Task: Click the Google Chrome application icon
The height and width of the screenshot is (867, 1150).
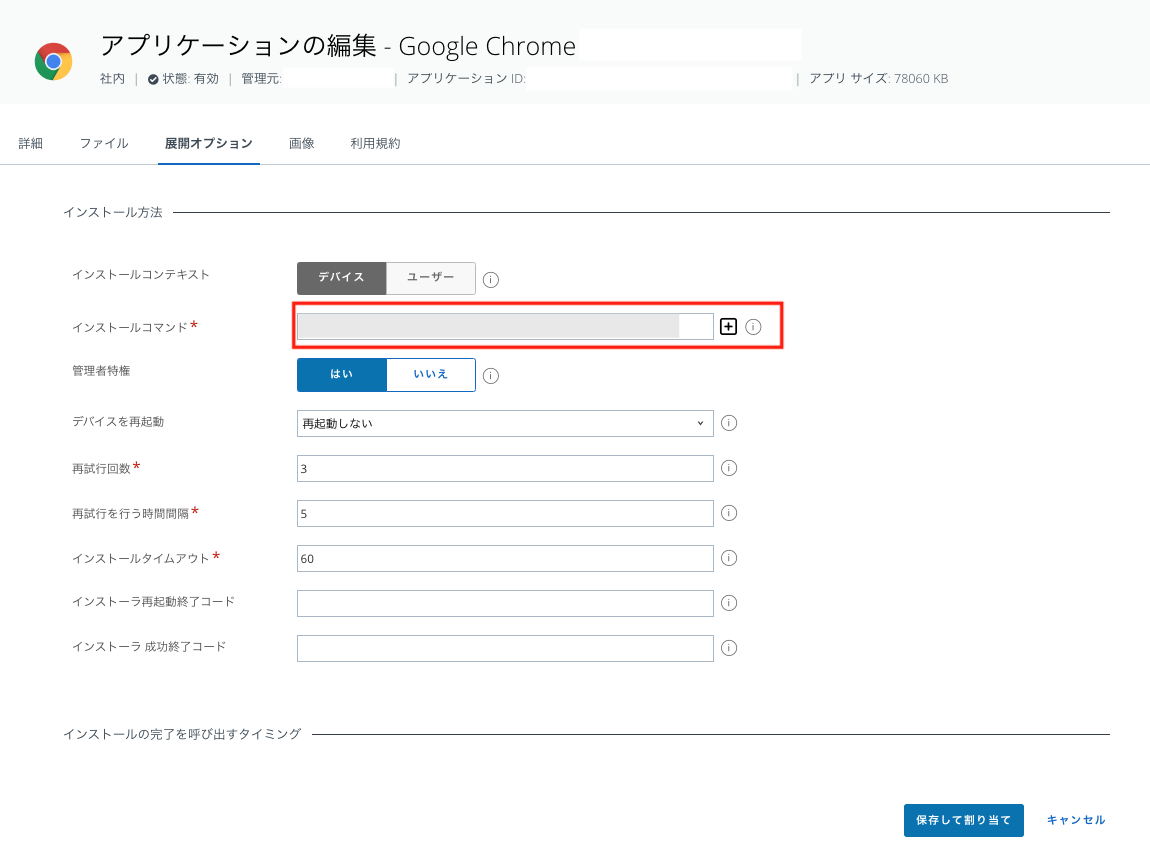Action: tap(54, 62)
